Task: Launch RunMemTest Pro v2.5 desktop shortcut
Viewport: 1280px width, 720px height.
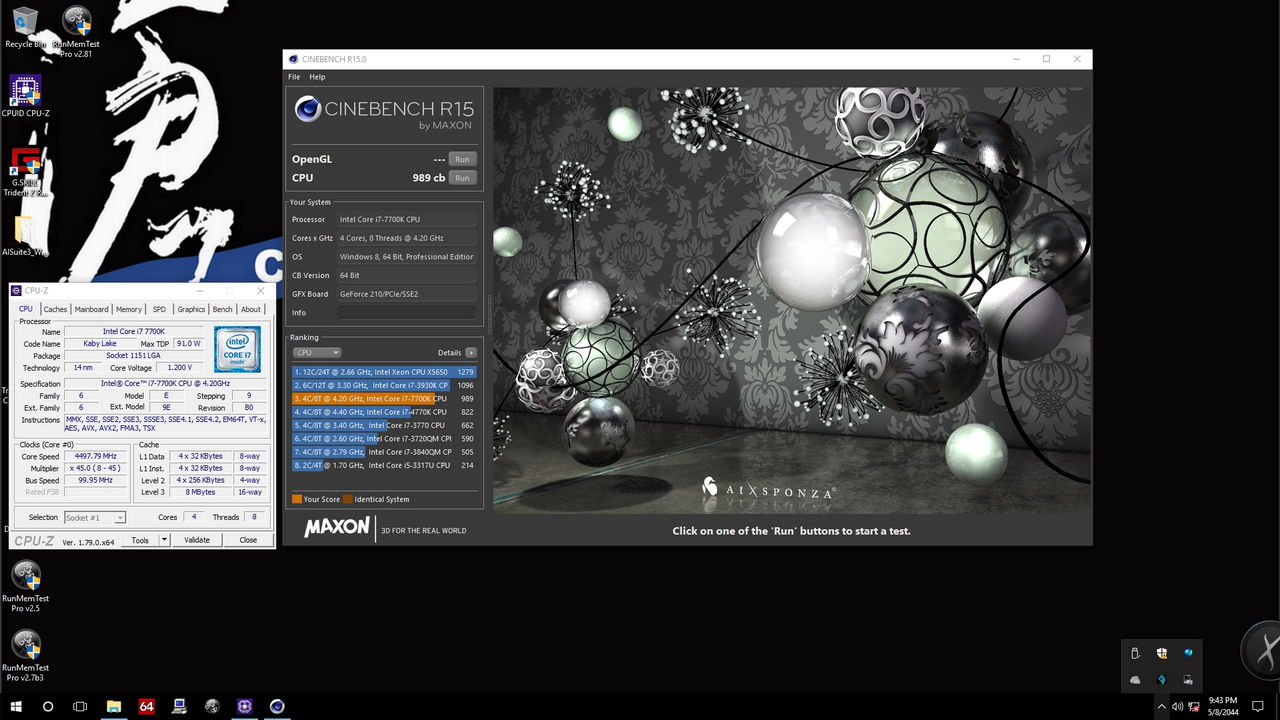Action: [25, 586]
